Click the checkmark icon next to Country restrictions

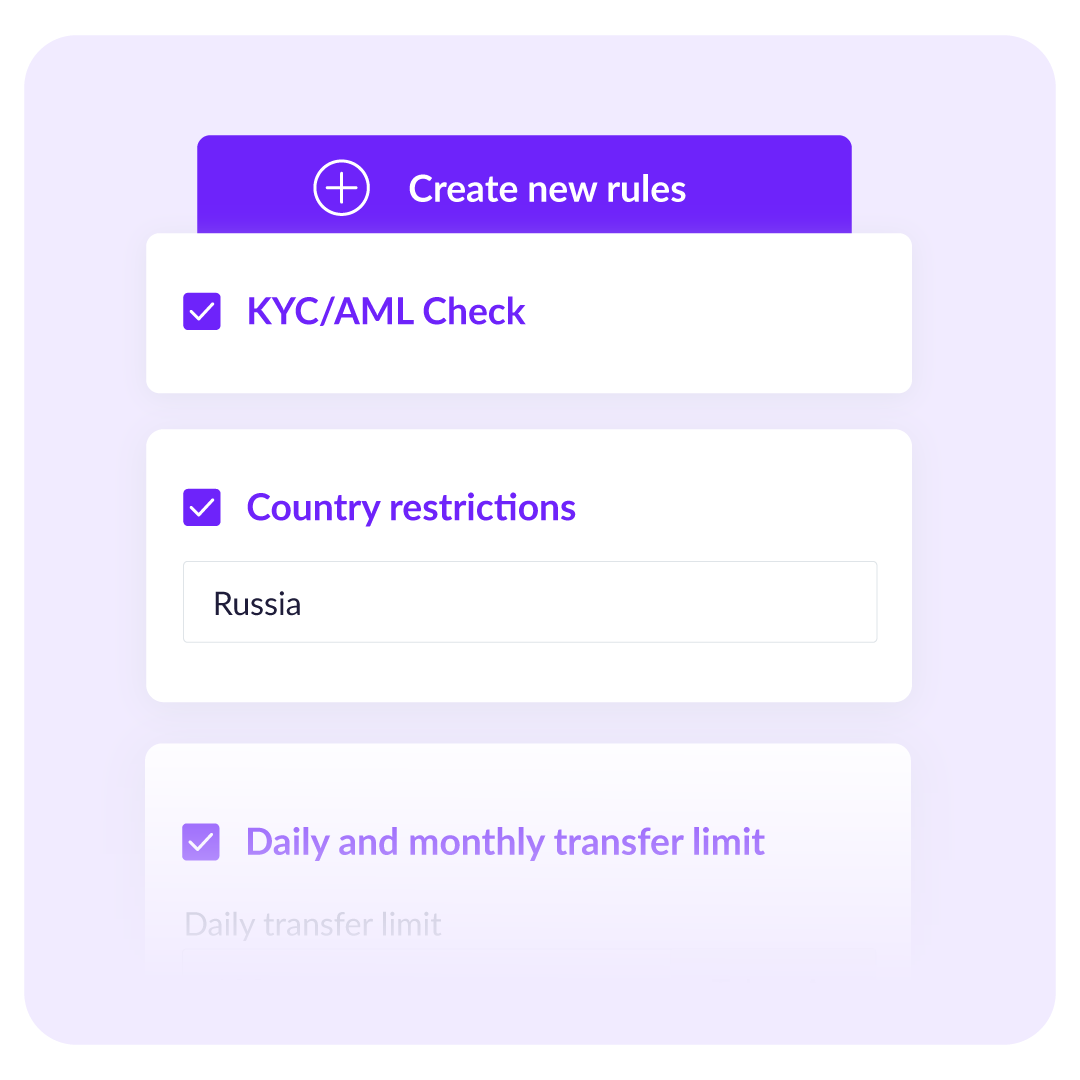coord(202,508)
